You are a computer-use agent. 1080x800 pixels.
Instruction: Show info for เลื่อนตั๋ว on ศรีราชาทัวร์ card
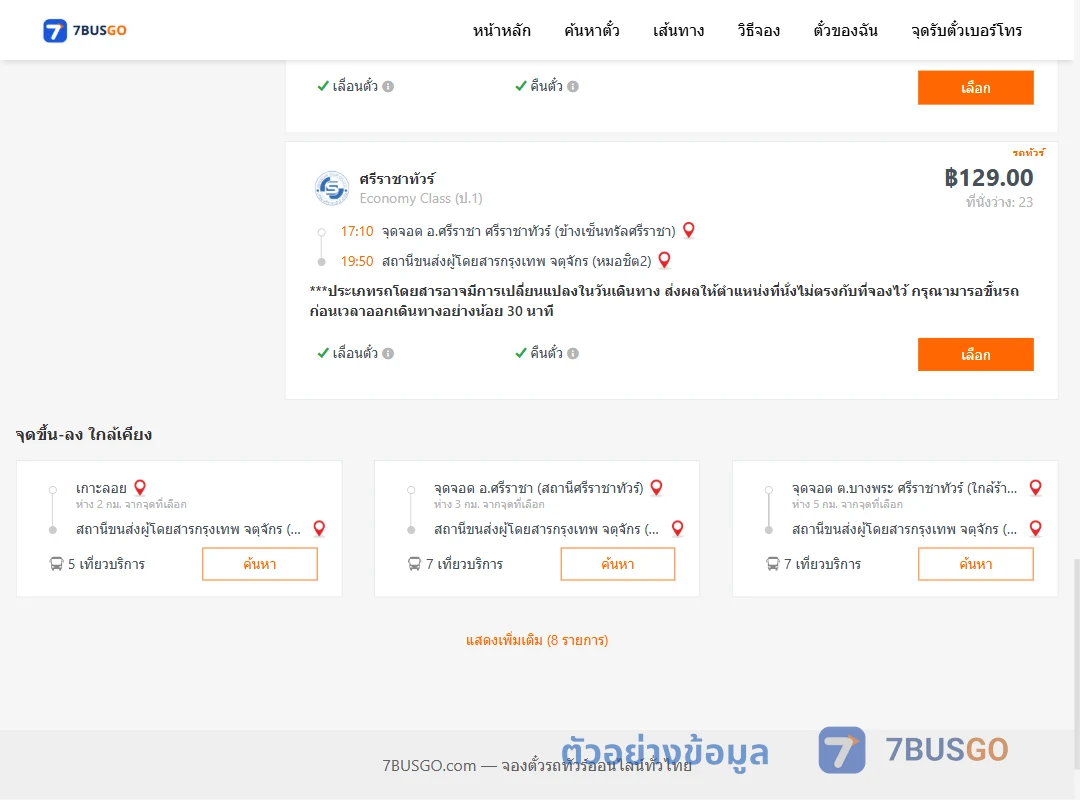coord(388,353)
